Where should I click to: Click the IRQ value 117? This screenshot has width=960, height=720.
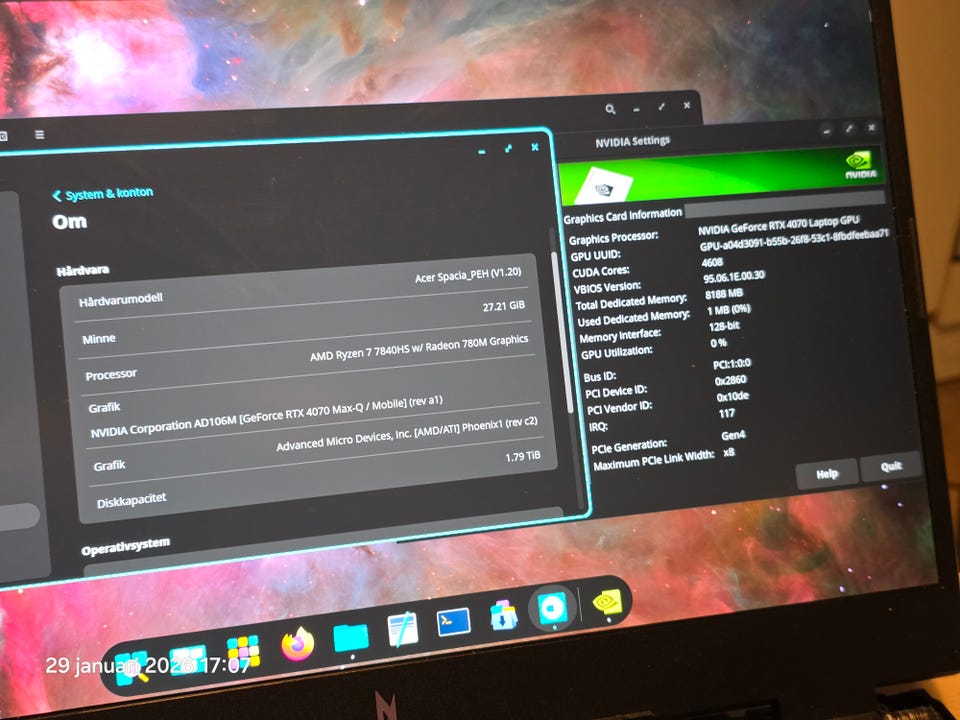(727, 413)
